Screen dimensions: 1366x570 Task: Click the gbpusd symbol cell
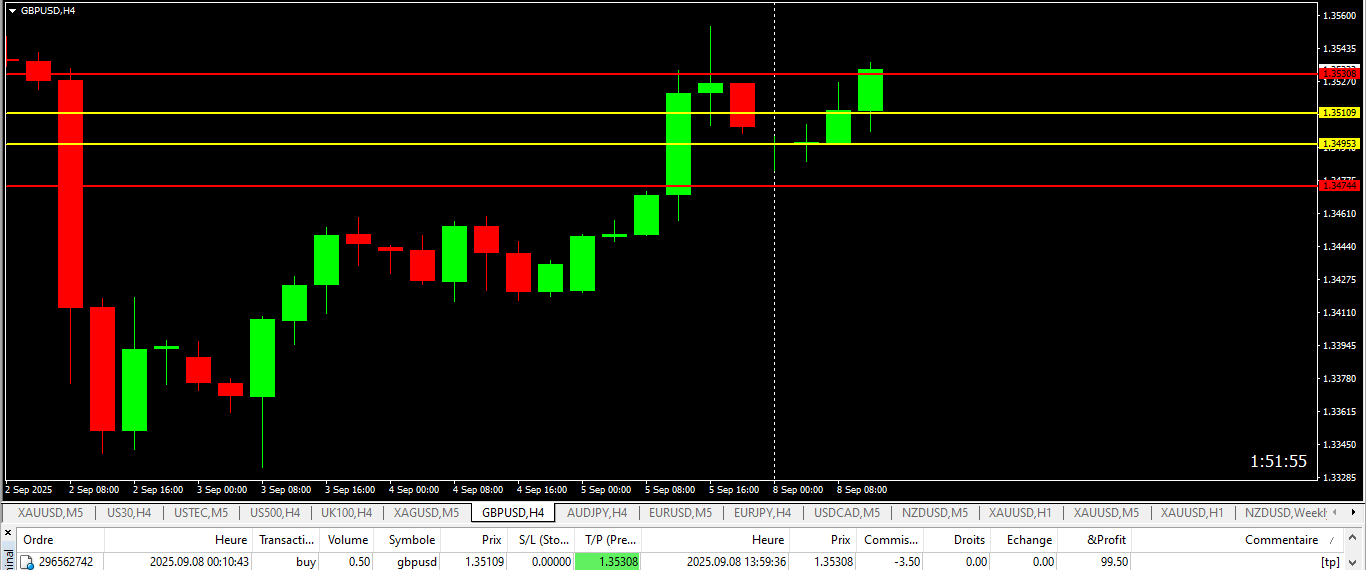click(416, 562)
